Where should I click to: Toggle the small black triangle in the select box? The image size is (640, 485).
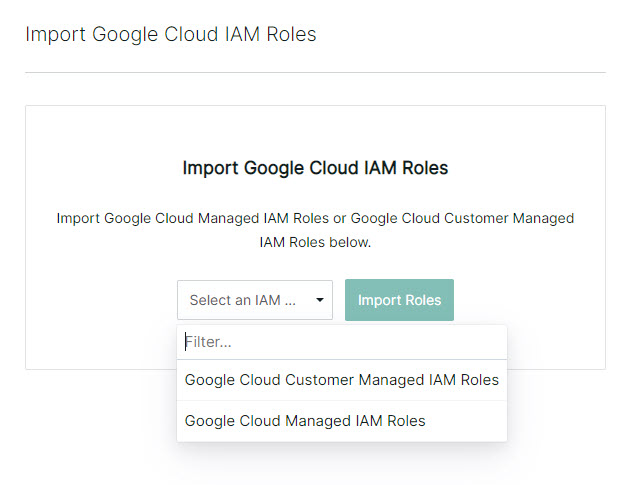[320, 300]
